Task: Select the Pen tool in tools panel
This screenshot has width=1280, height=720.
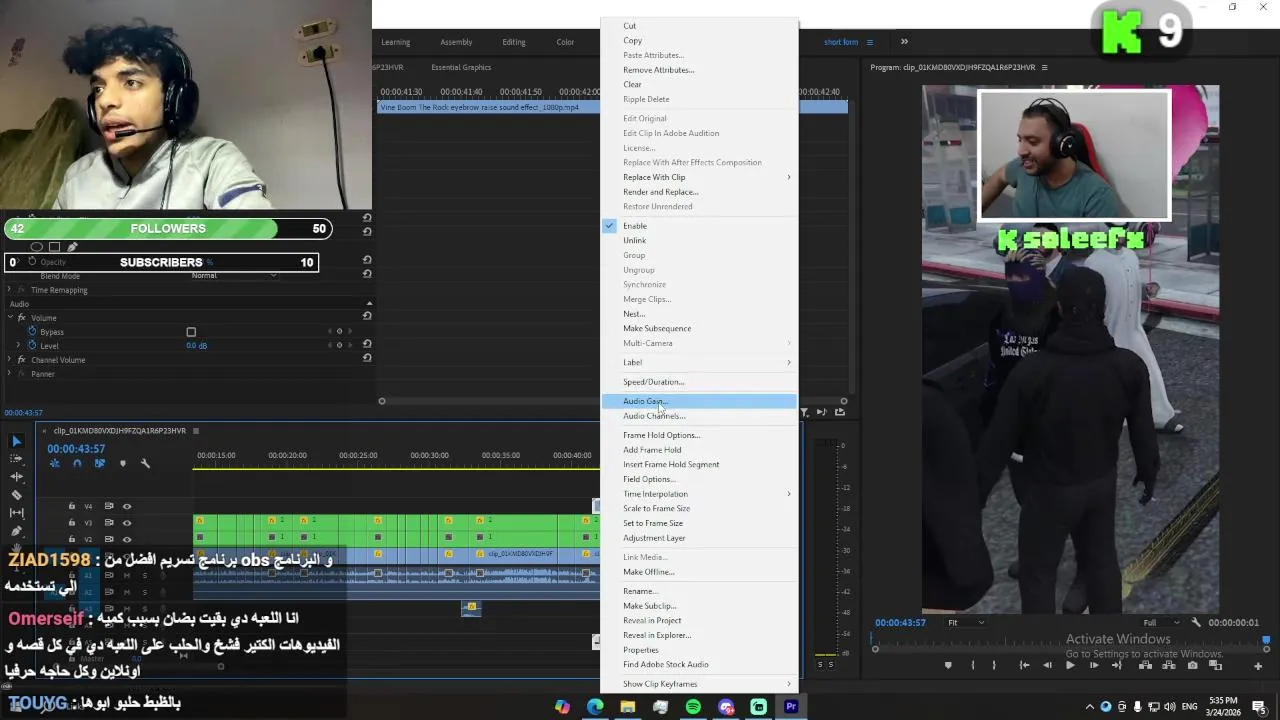Action: [x=16, y=530]
